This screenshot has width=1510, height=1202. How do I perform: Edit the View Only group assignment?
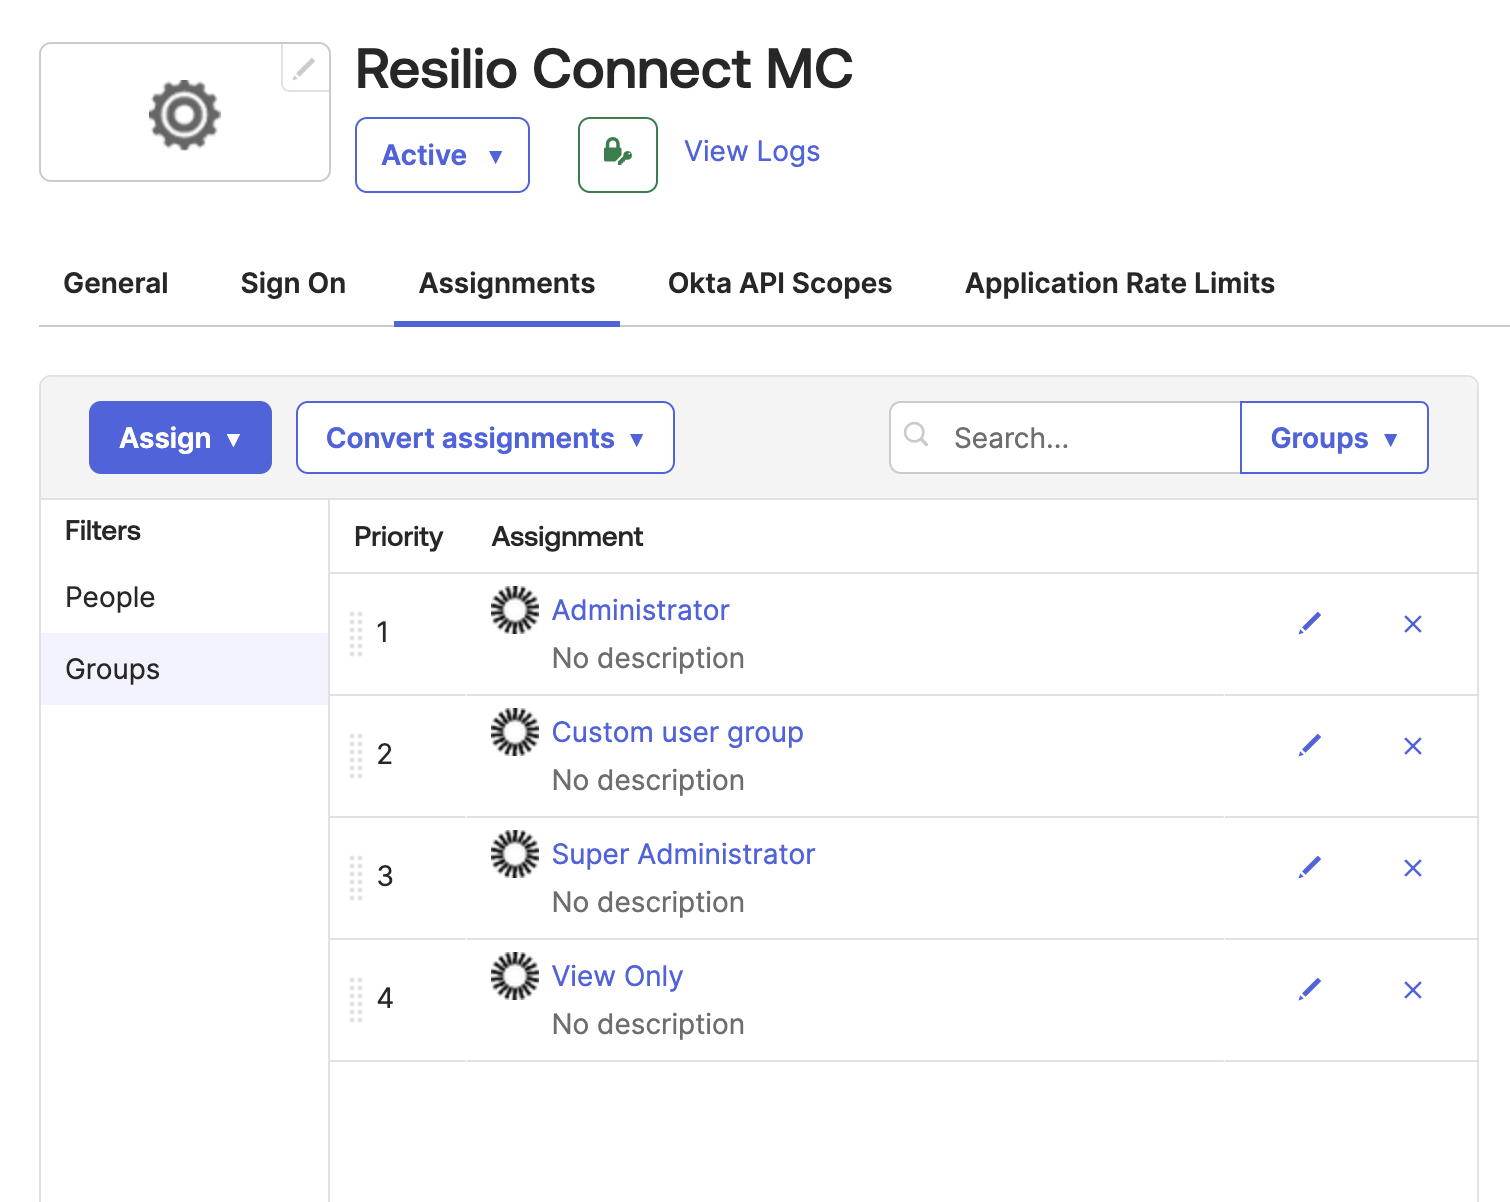coord(1309,990)
